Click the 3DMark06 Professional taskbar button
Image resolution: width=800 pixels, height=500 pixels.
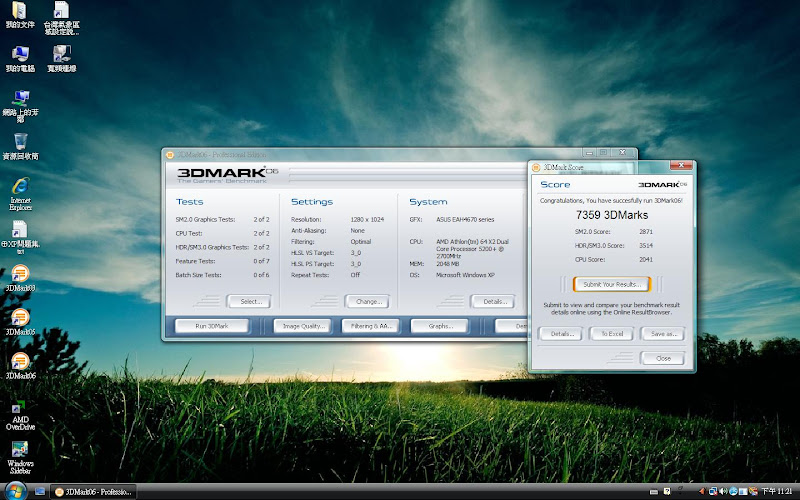point(94,492)
